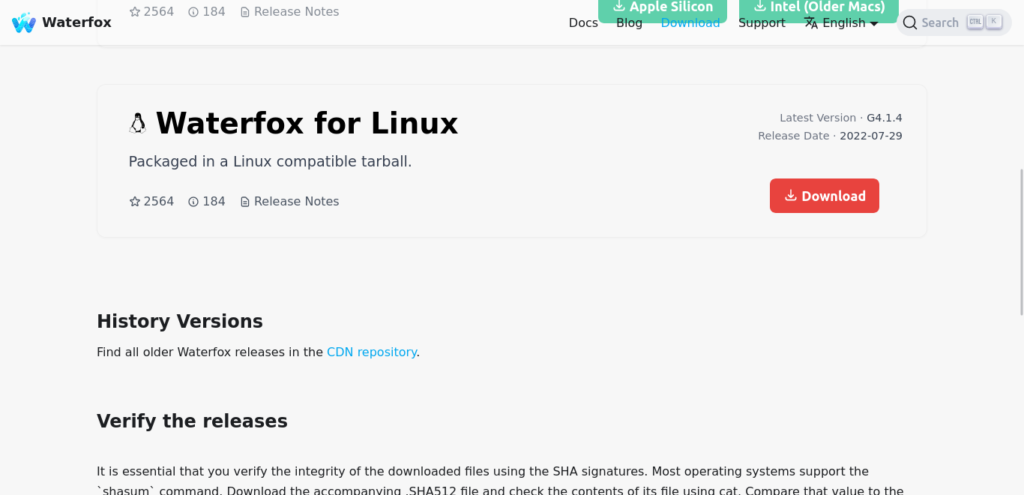Click the History Versions heading
The height and width of the screenshot is (495, 1024).
tap(180, 321)
